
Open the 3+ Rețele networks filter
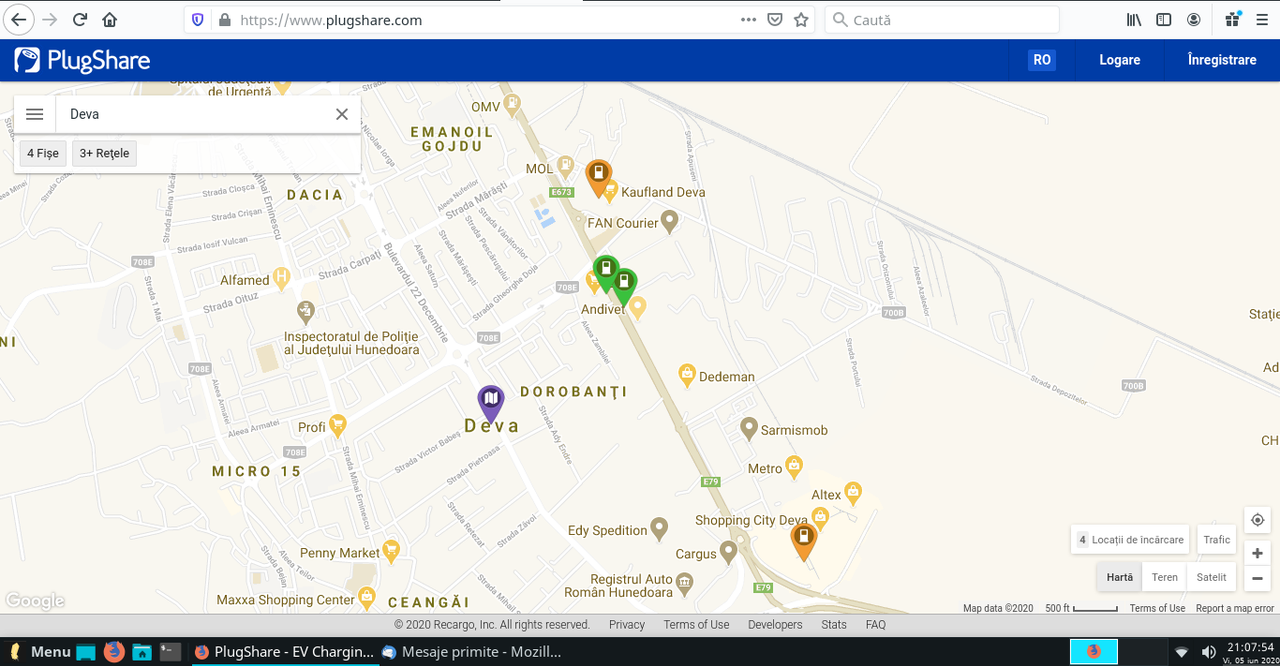[104, 153]
